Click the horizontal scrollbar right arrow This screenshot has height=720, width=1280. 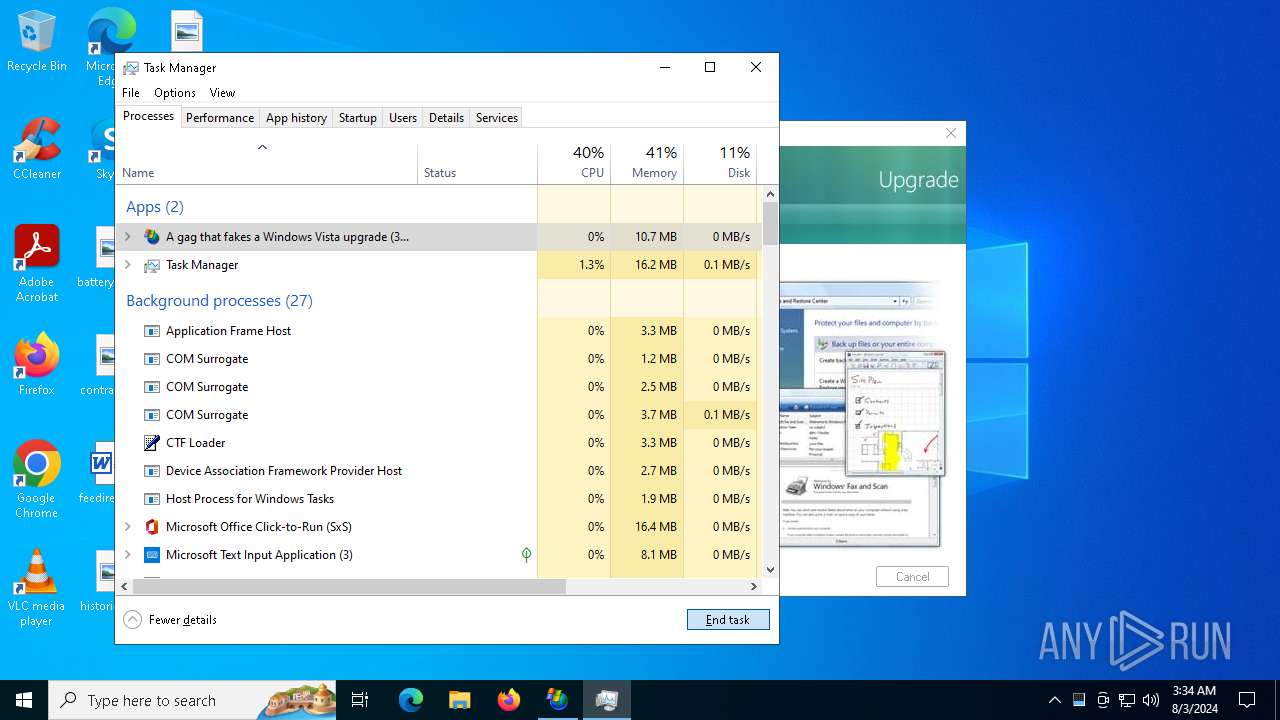pos(754,587)
